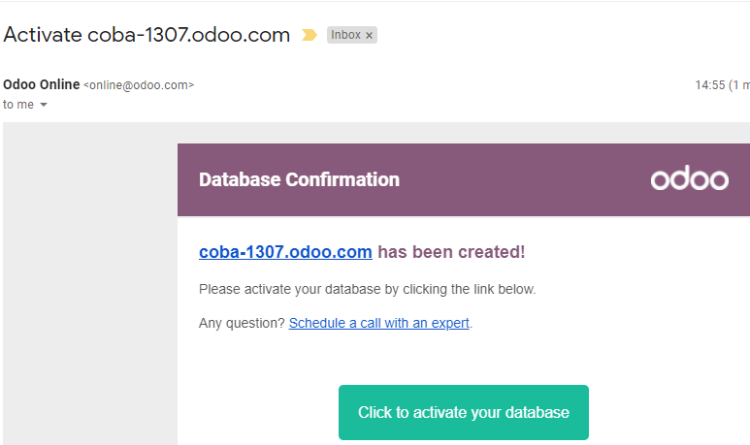Click the Odoo Online sender name
This screenshot has width=750, height=445.
tap(41, 85)
